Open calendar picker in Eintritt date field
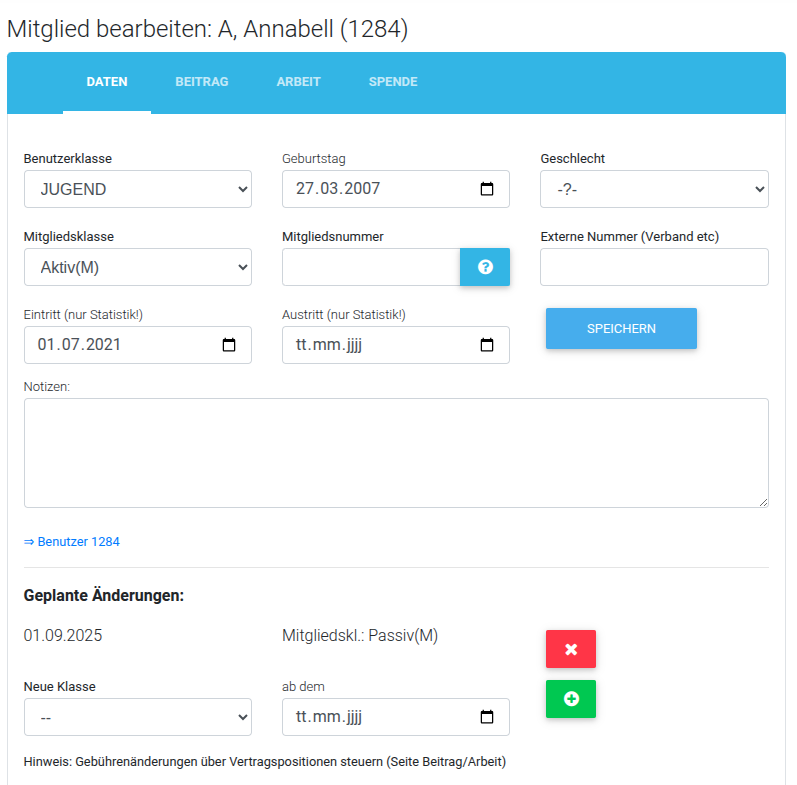This screenshot has width=797, height=785. pos(229,345)
